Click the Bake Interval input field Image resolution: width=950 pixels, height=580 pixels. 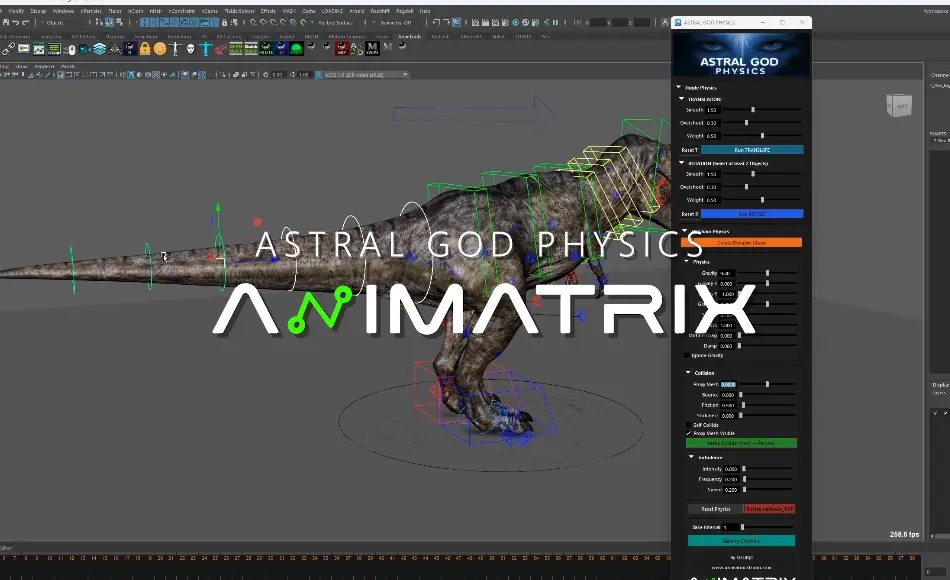(731, 526)
